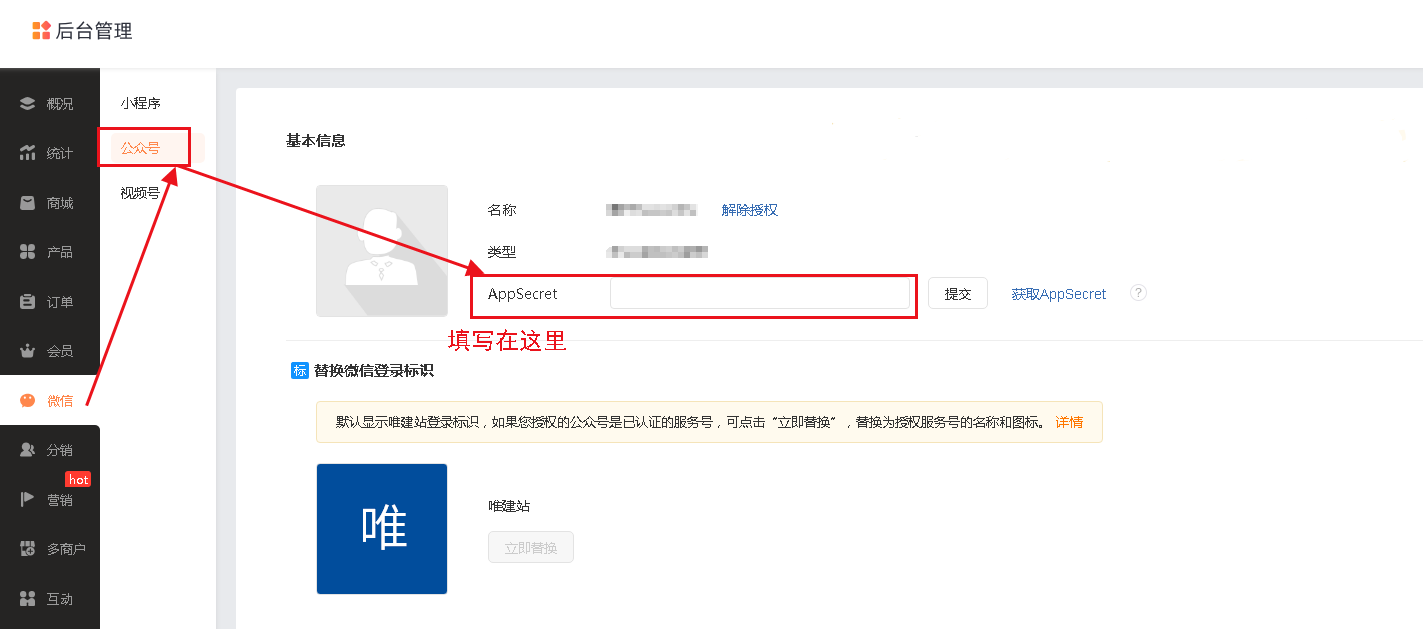Select the 产品 products icon in sidebar
1423x629 pixels.
(x=28, y=252)
